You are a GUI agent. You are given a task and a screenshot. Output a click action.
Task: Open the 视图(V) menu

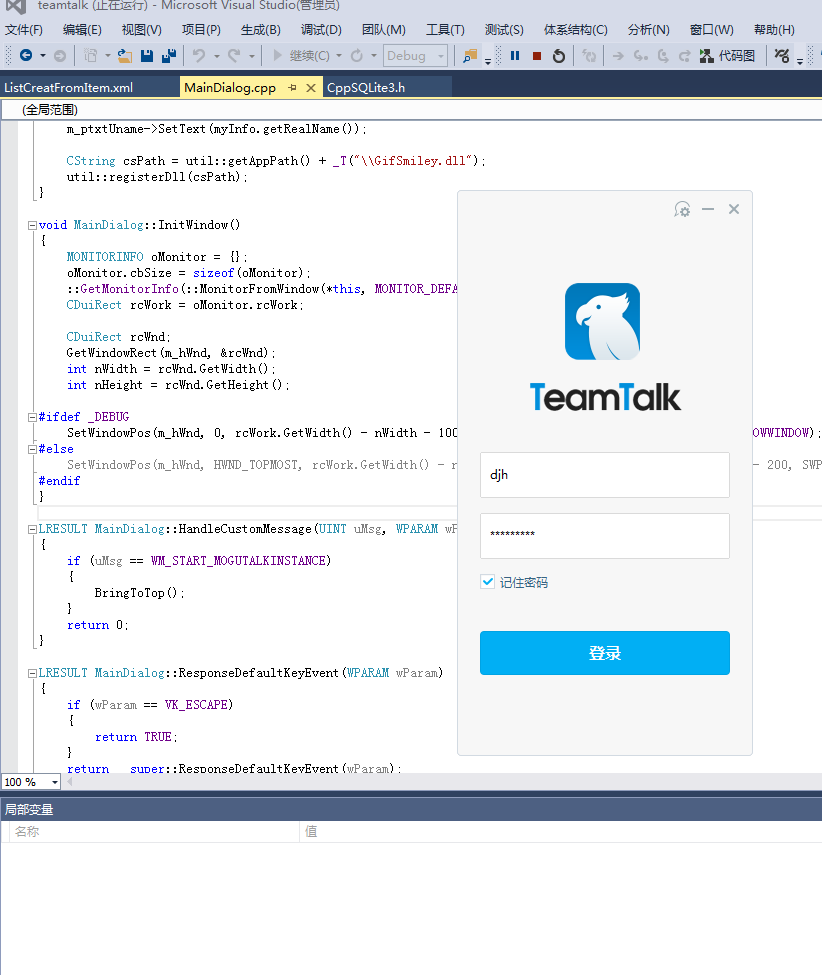(x=142, y=30)
